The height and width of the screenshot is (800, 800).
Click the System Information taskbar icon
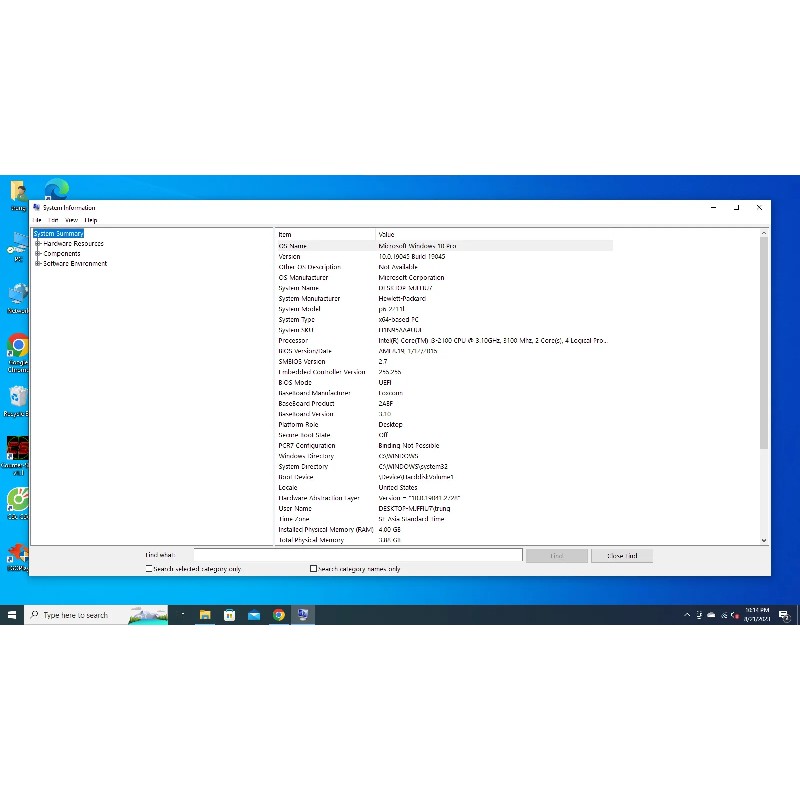[303, 615]
